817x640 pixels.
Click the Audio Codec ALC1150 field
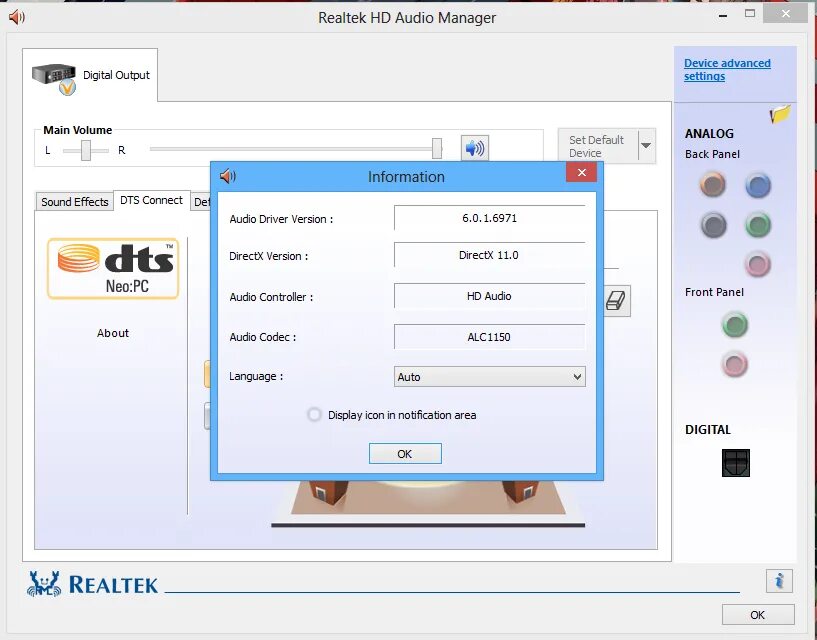pos(489,337)
